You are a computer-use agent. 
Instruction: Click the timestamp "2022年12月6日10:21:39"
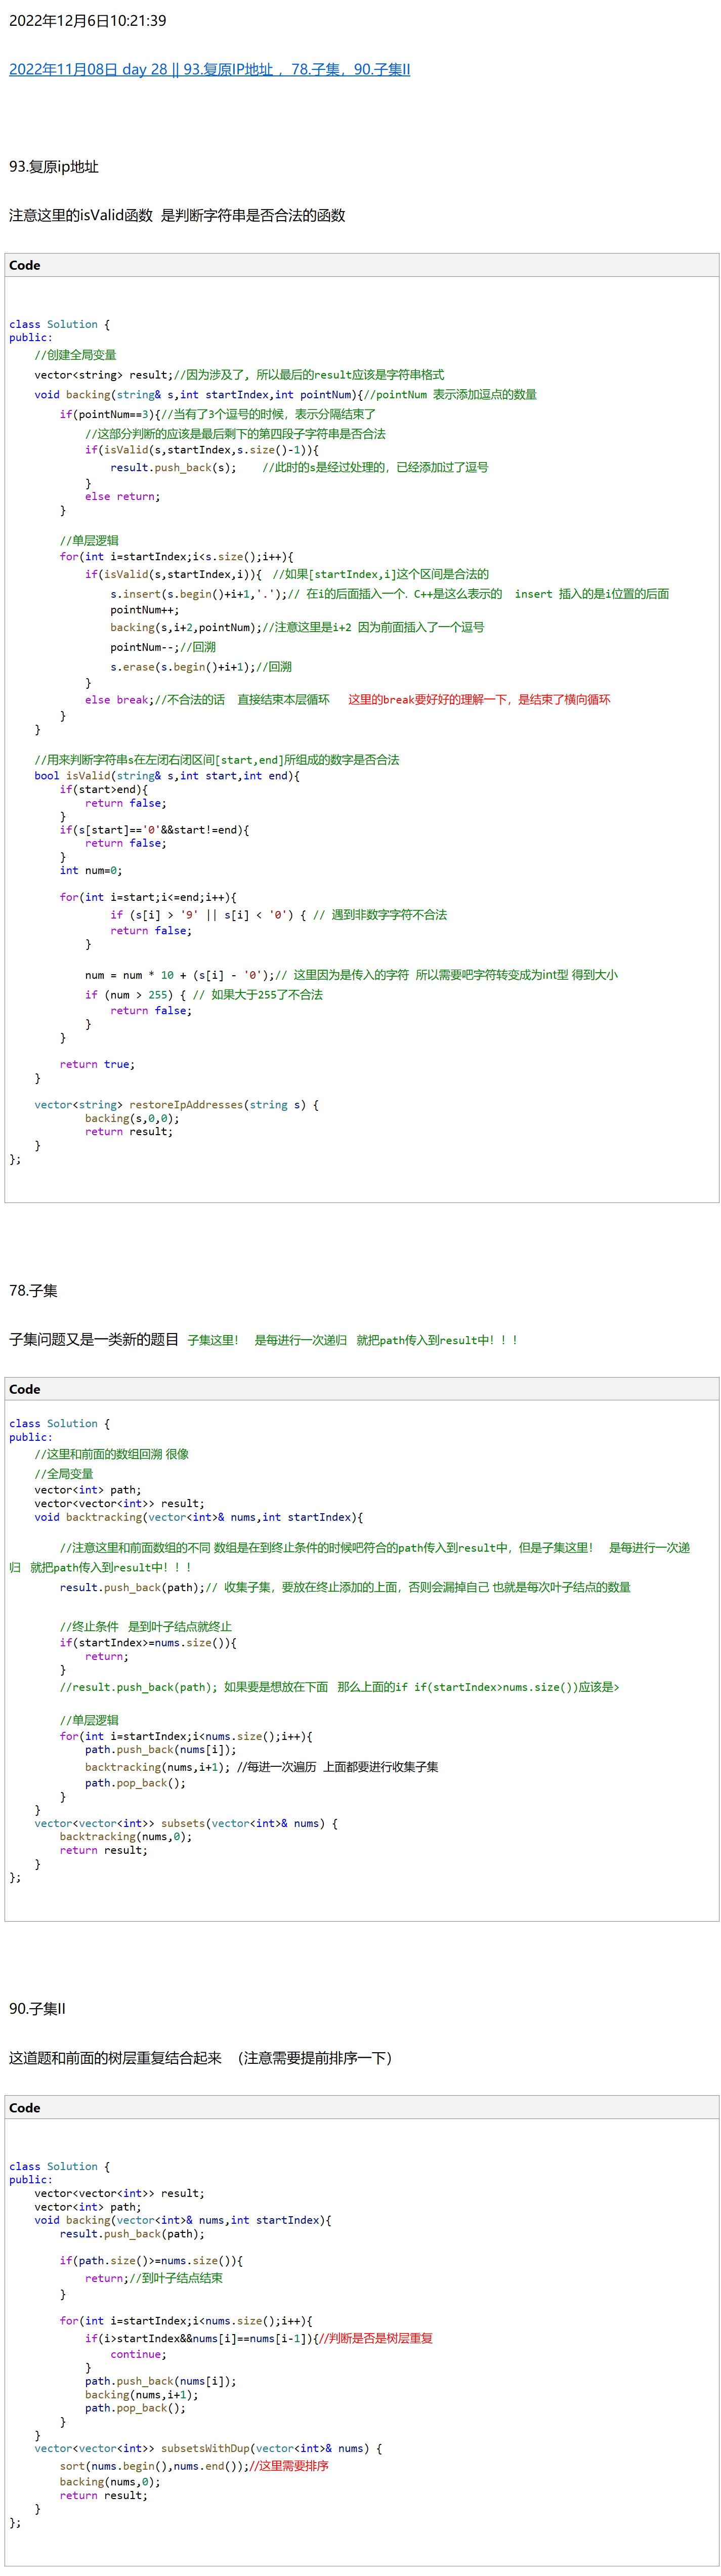coord(88,20)
